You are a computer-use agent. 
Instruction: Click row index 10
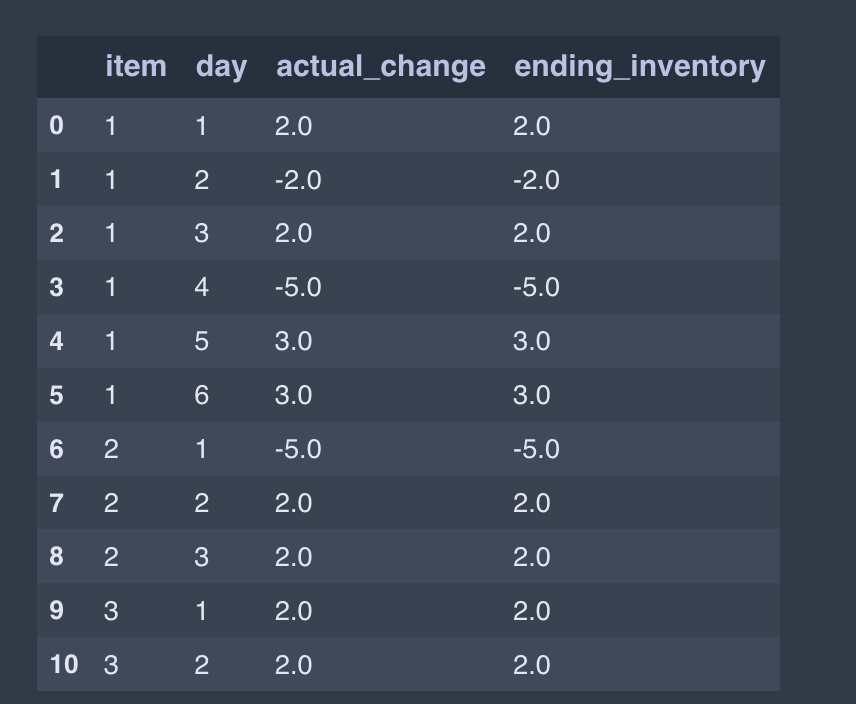(x=64, y=665)
